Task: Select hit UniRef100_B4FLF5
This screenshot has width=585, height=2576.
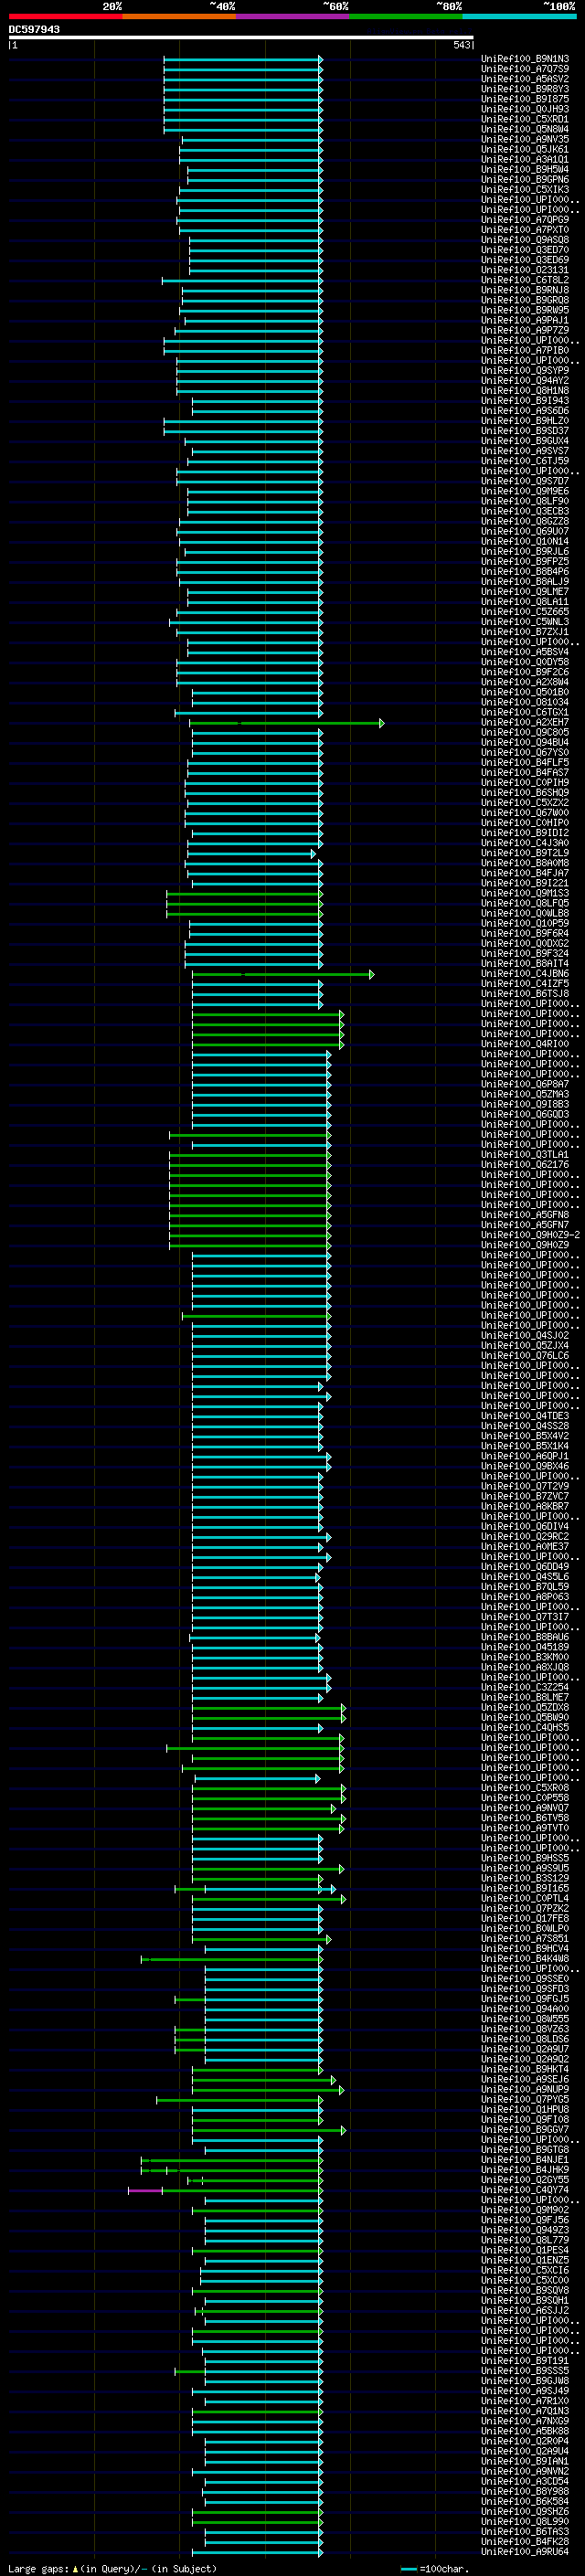Action: point(525,762)
